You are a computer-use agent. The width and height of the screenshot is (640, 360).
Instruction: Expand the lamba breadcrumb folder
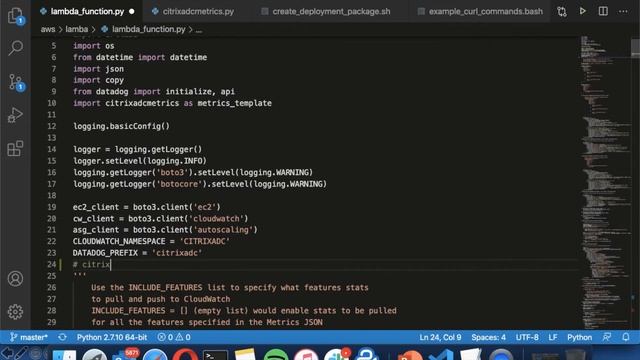[77, 29]
